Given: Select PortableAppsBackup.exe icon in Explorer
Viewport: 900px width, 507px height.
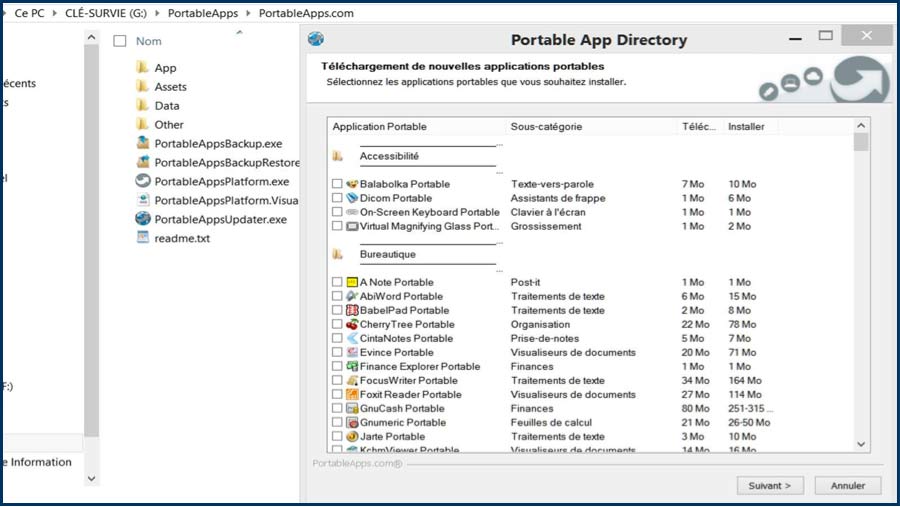Looking at the screenshot, I should (x=143, y=143).
